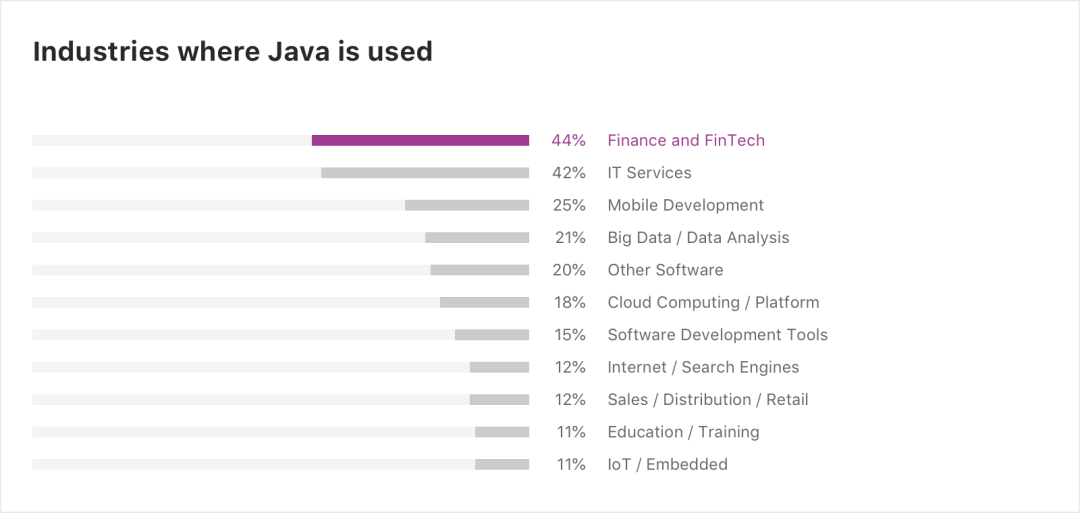Select the Mobile Development label
Screen dimensions: 1080x513
[685, 205]
